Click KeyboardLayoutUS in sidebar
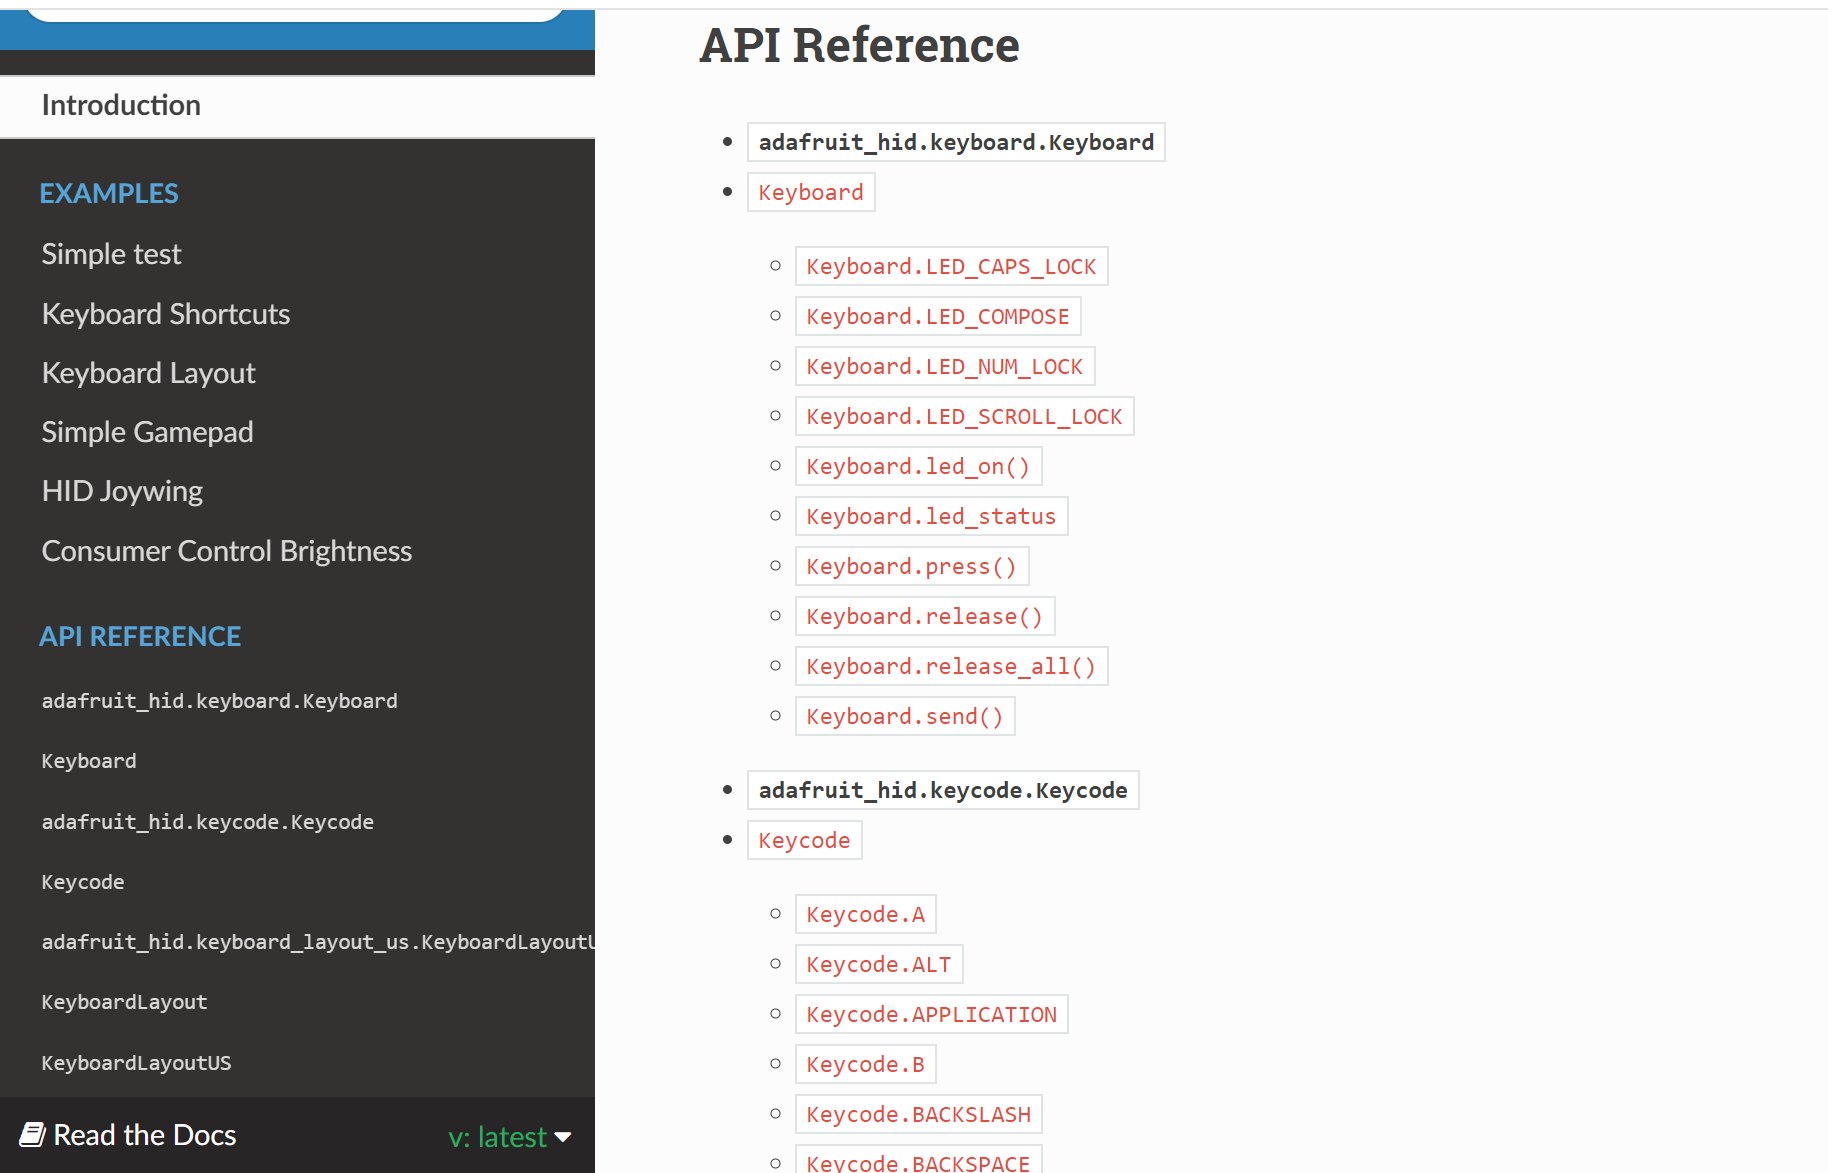Viewport: 1828px width, 1173px height. [x=136, y=1063]
